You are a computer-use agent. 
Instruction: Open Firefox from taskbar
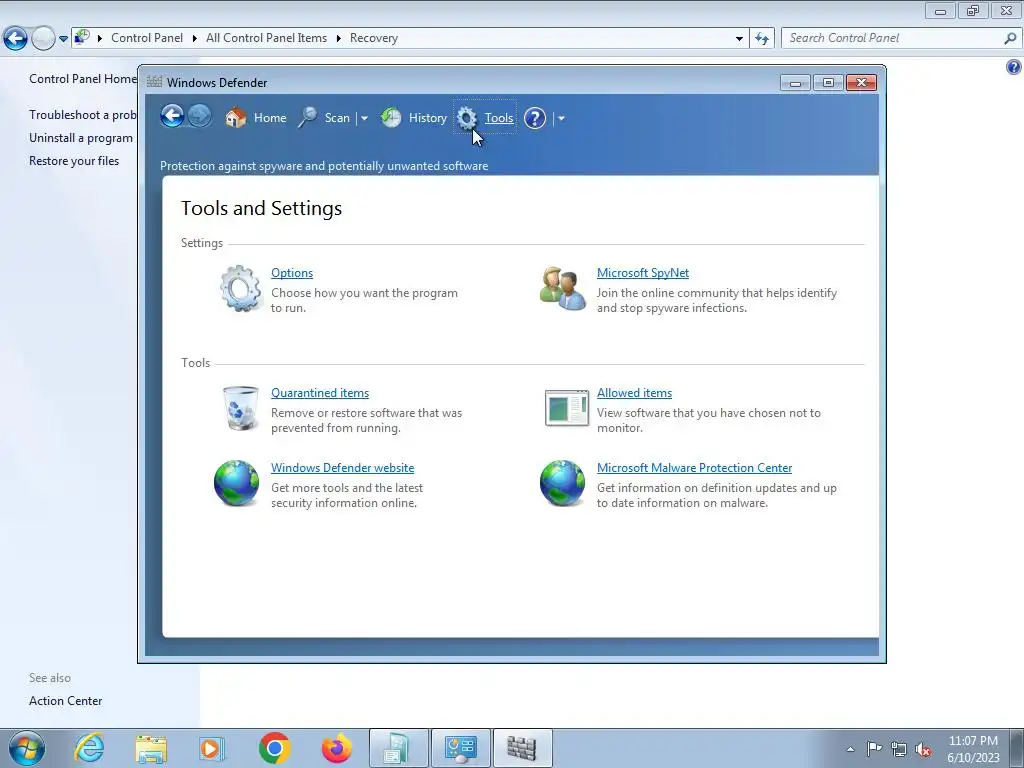pos(337,748)
